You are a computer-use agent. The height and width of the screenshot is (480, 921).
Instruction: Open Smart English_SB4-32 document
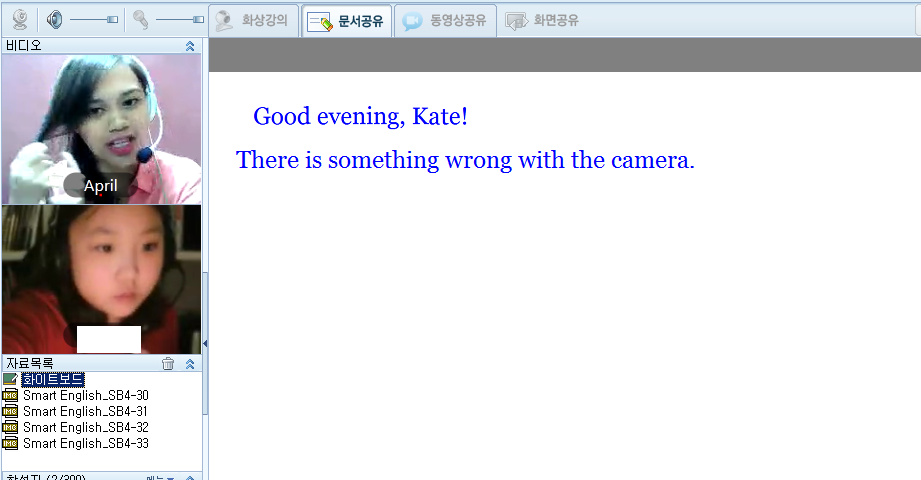pyautogui.click(x=85, y=427)
